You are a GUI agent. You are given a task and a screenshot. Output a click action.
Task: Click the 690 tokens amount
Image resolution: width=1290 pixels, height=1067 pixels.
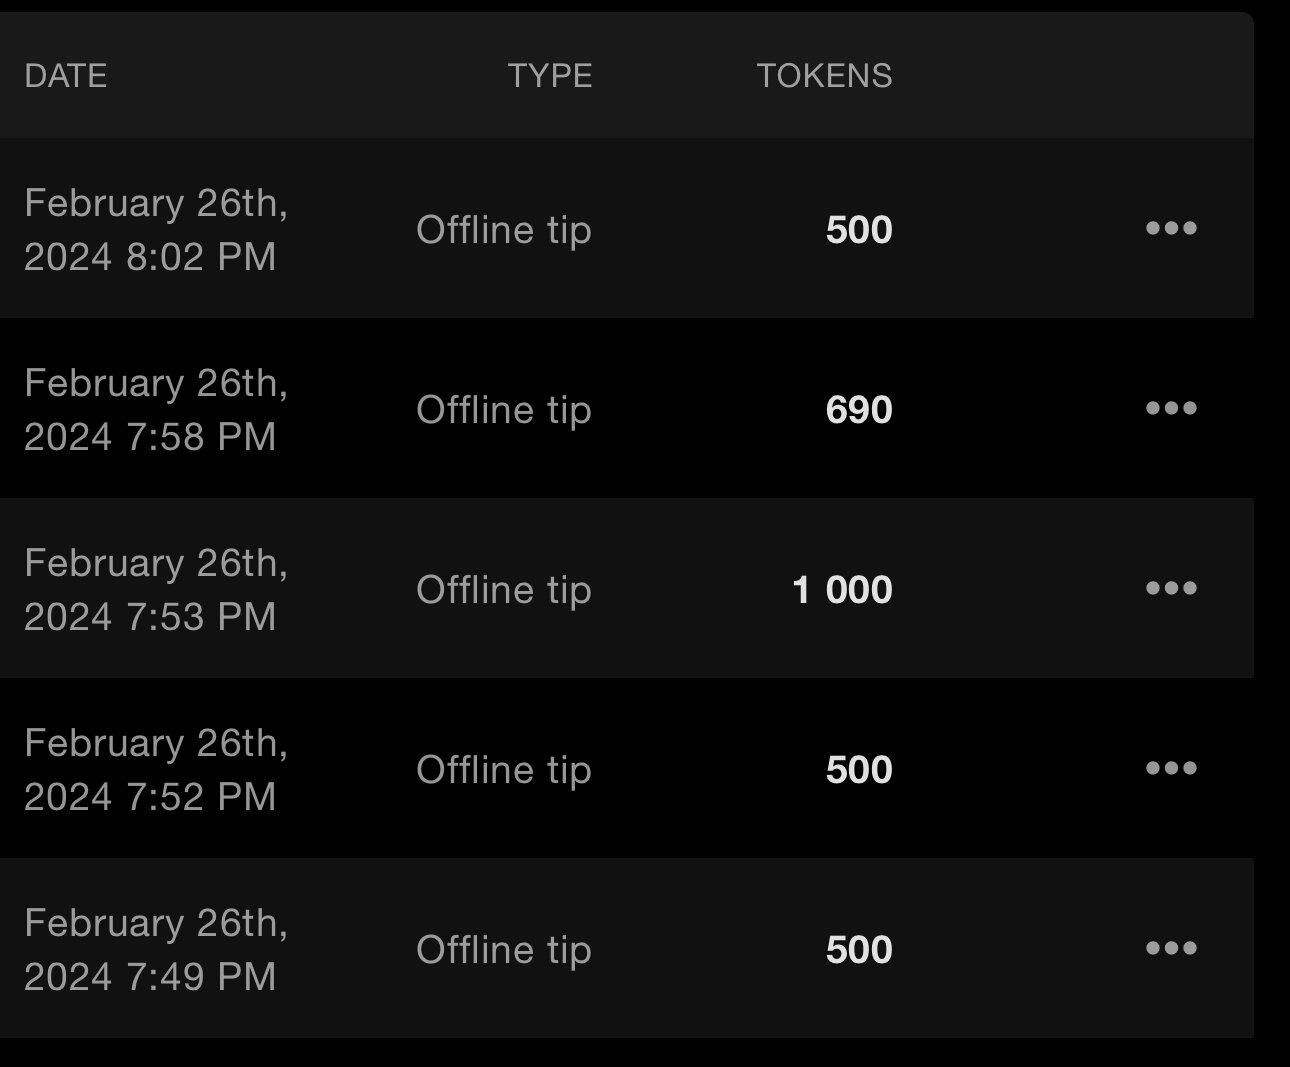point(859,410)
